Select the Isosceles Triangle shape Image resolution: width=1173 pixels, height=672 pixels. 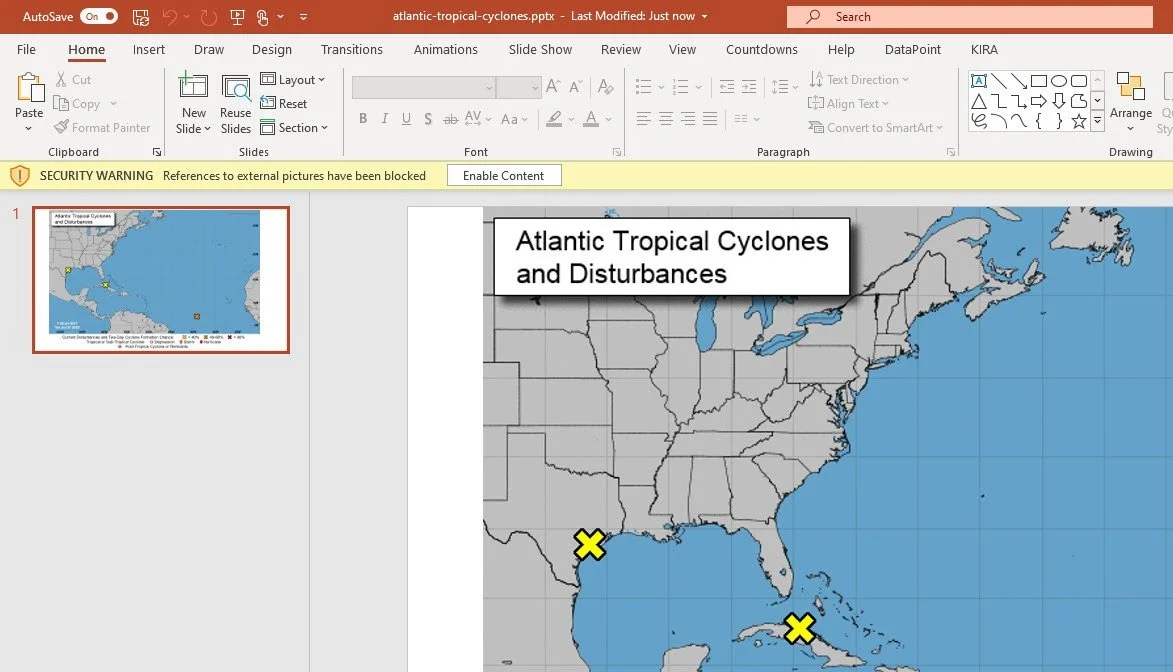978,101
